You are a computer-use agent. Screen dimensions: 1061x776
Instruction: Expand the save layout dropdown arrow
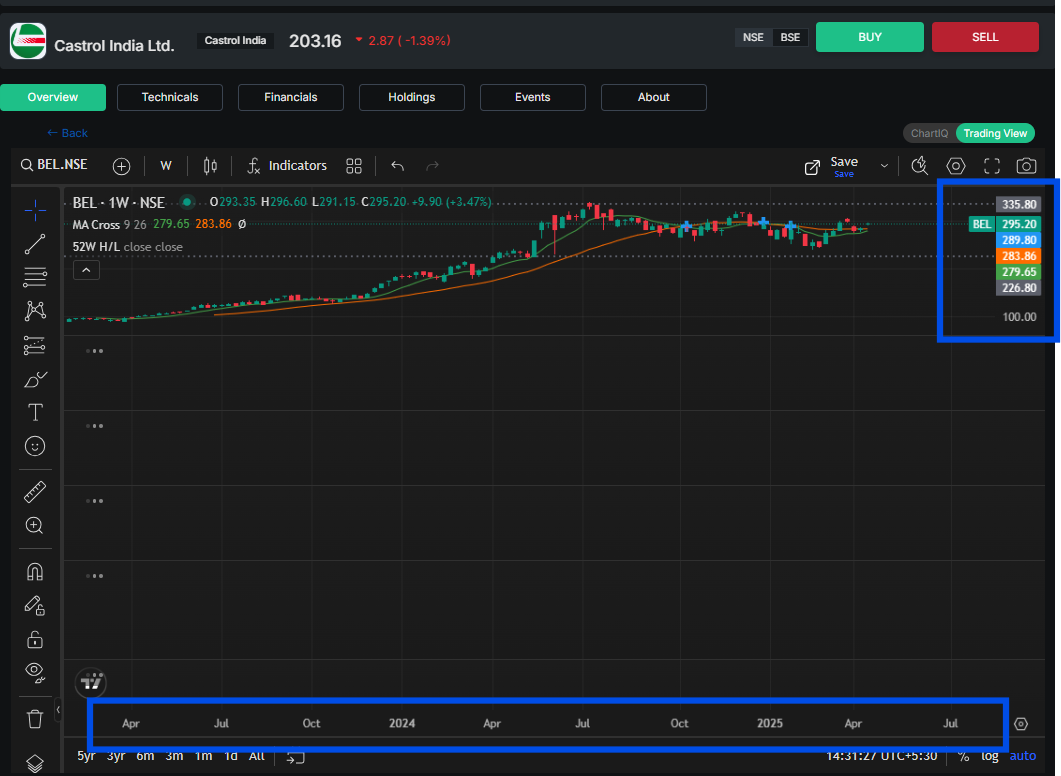884,166
